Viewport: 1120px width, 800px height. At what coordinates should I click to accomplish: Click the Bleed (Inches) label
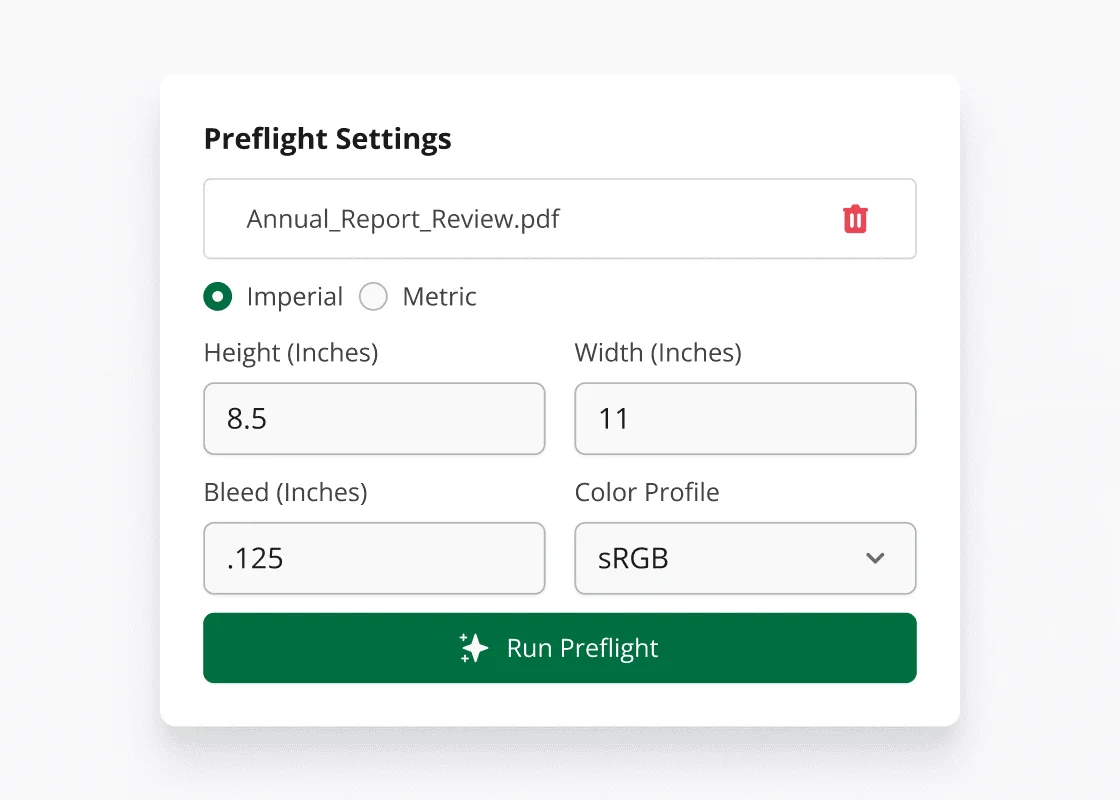coord(286,492)
